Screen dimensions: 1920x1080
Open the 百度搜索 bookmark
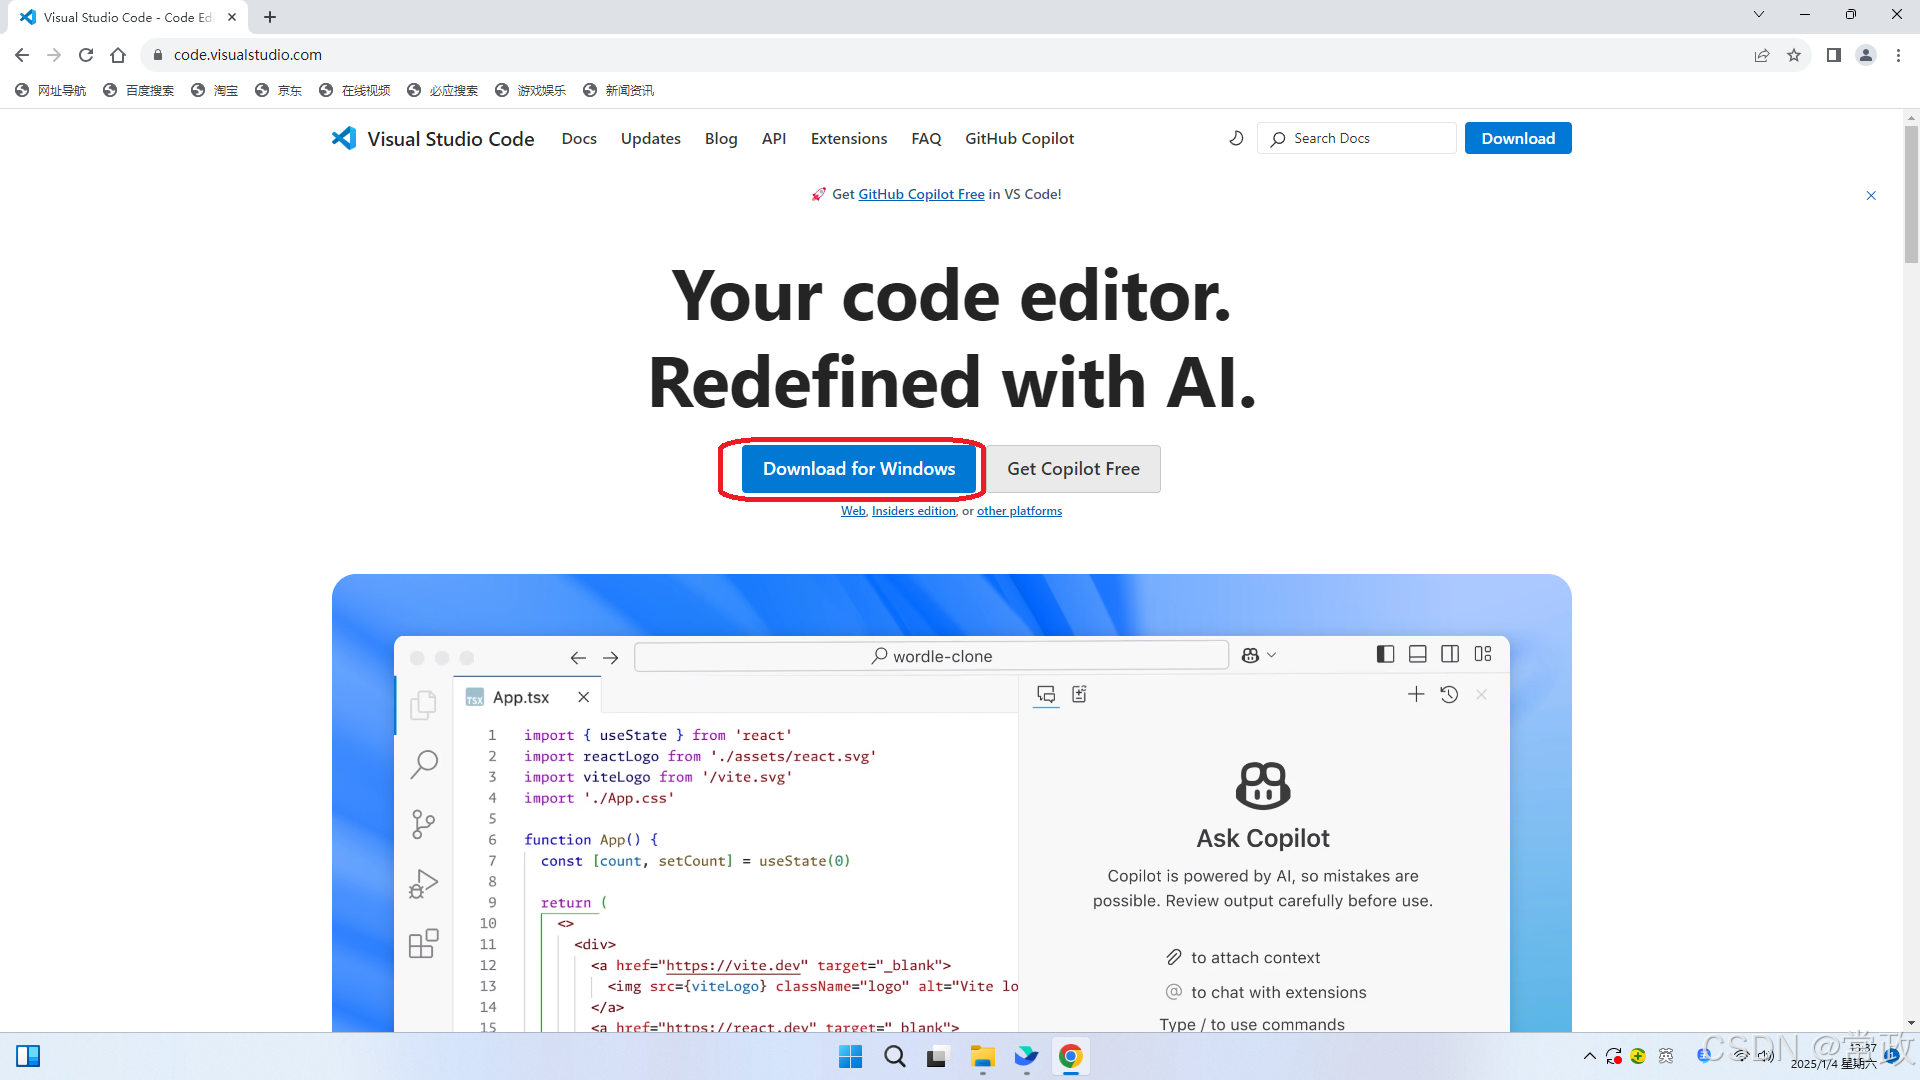pyautogui.click(x=139, y=90)
